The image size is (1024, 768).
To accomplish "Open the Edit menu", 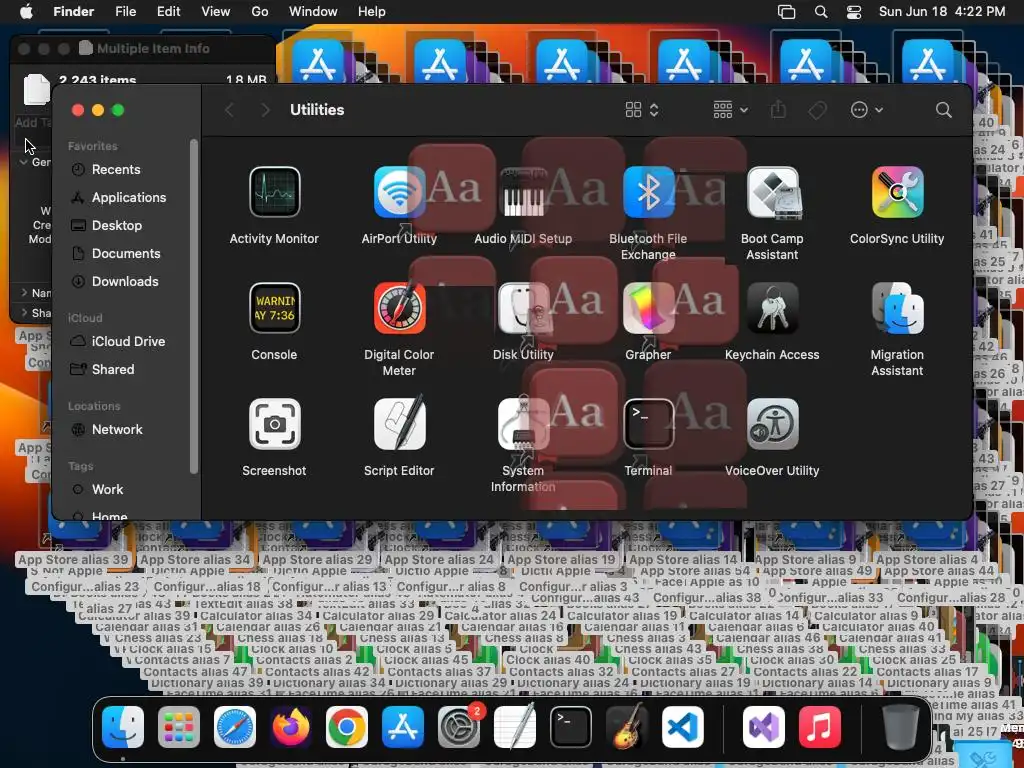I will click(168, 12).
